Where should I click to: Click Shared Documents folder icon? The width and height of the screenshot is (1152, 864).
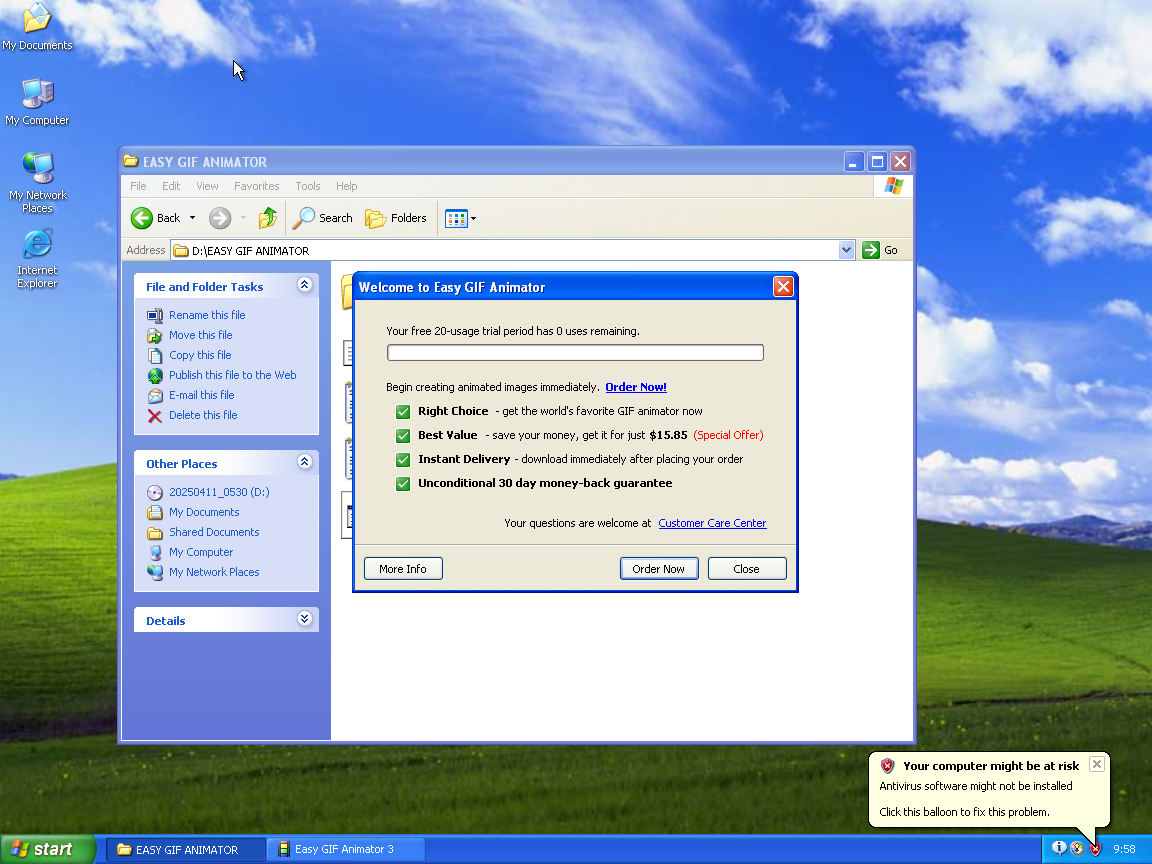[154, 533]
